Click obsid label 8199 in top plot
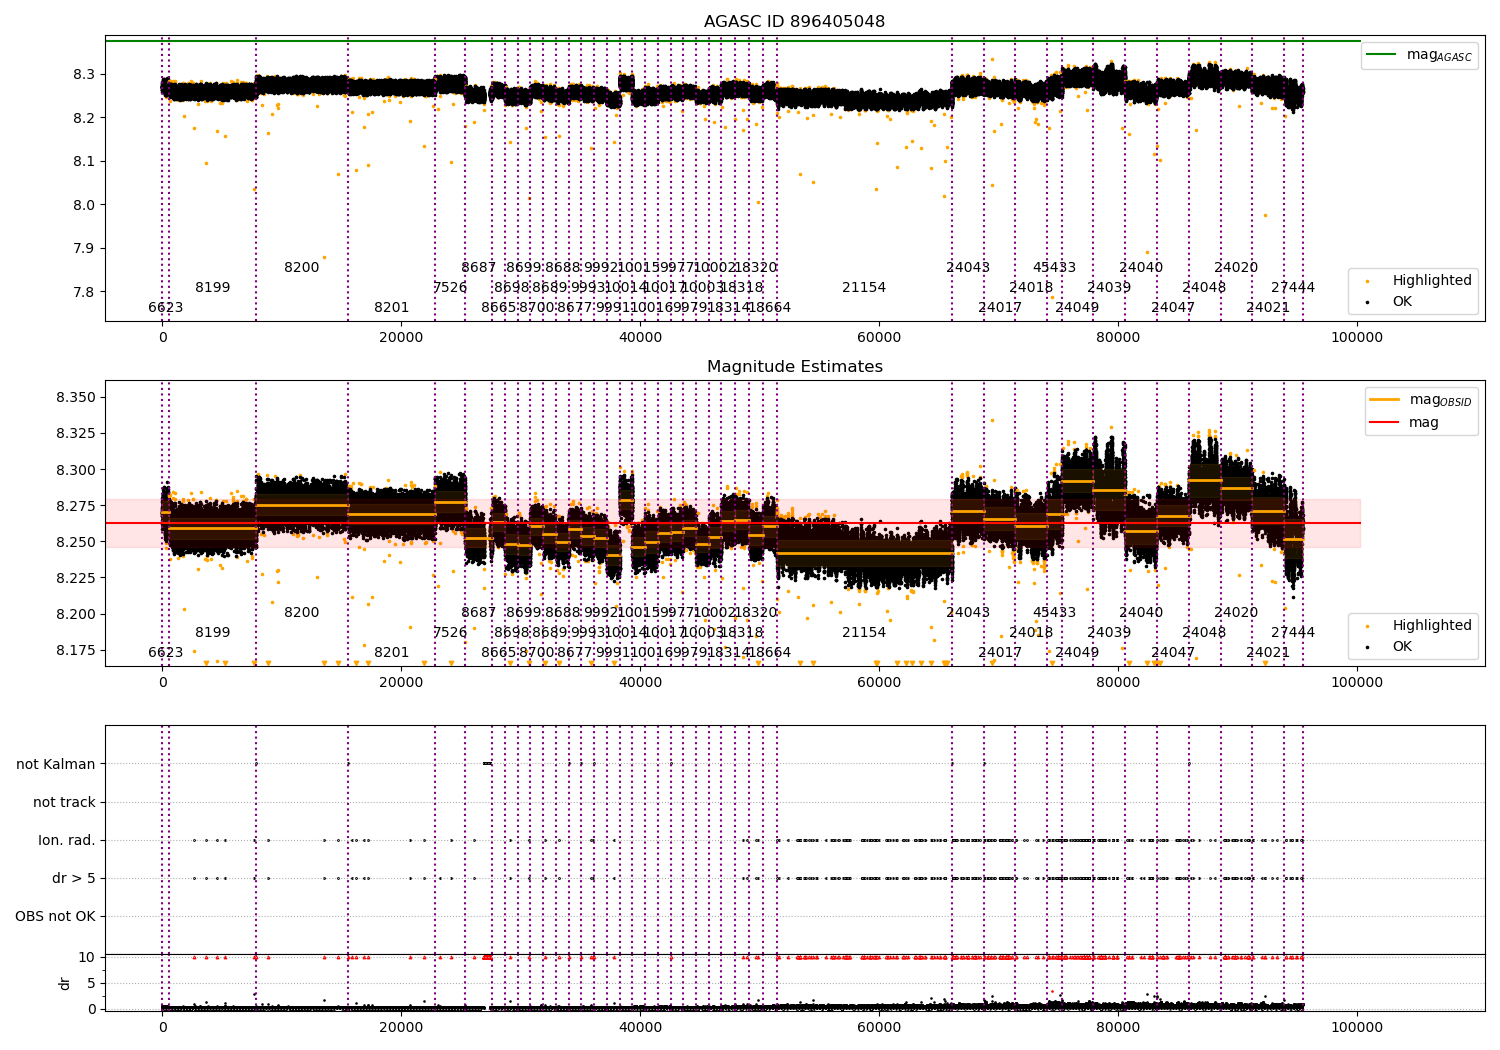Image resolution: width=1500 pixels, height=1050 pixels. click(213, 287)
